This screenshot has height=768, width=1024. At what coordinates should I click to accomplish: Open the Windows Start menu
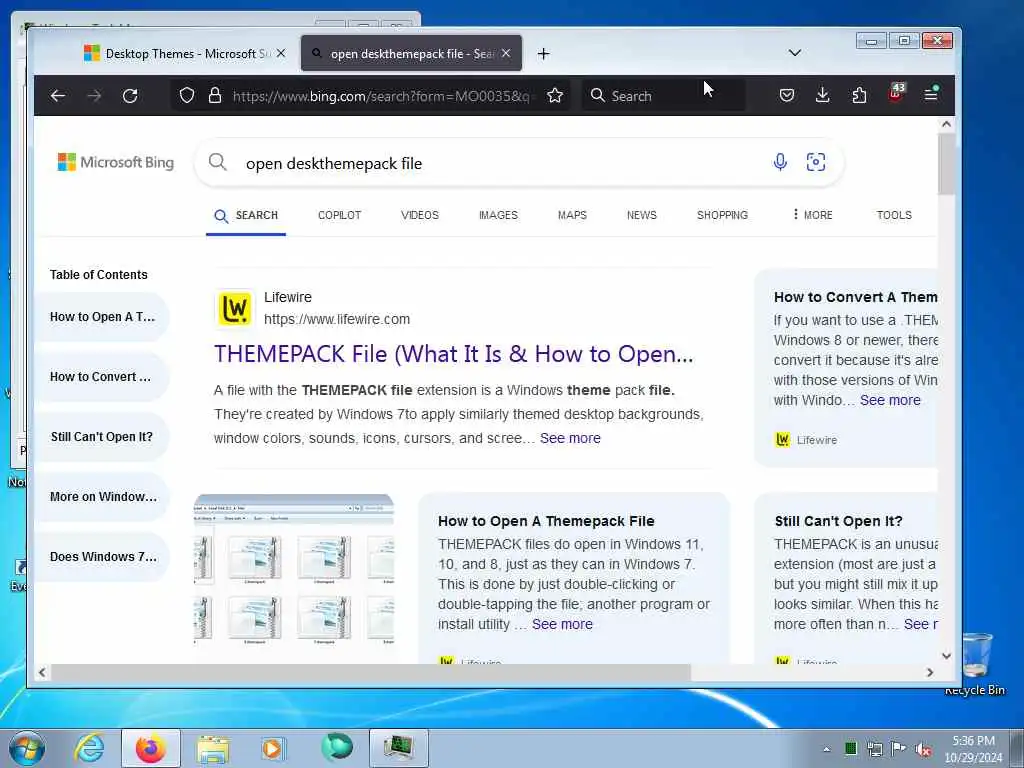click(27, 748)
